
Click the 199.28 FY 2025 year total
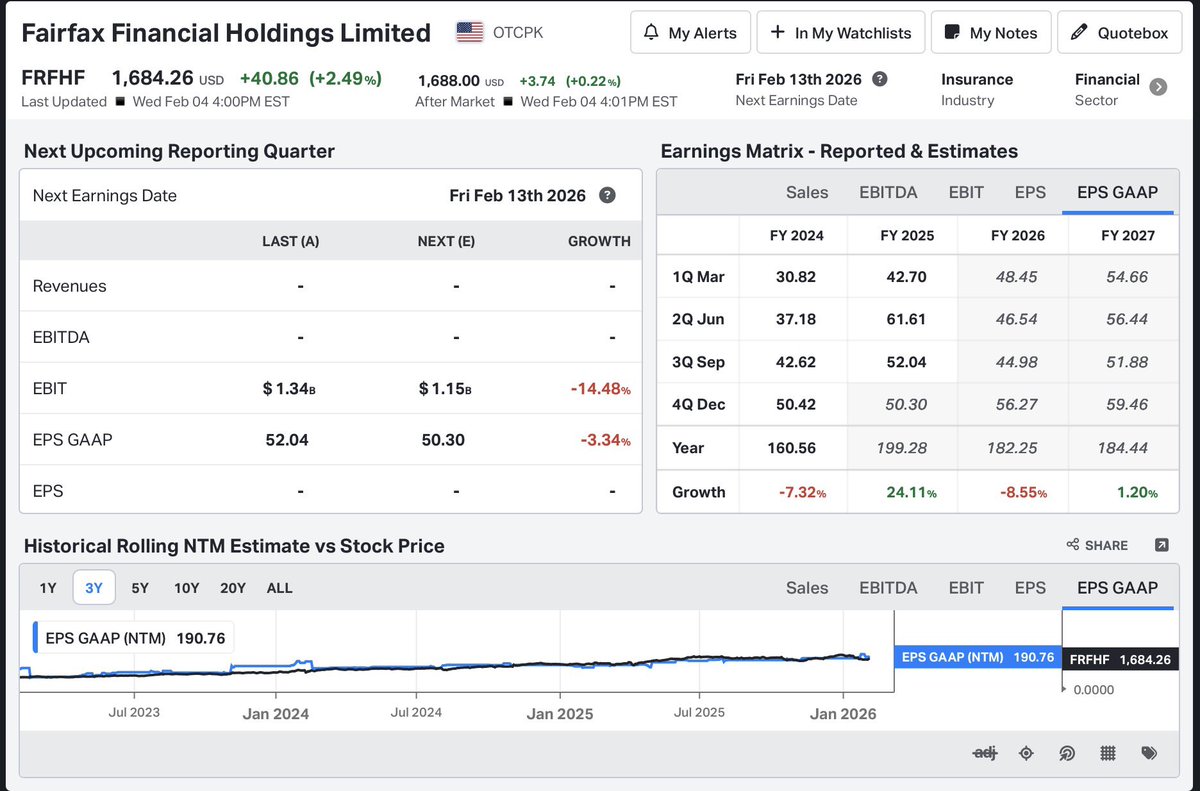tap(902, 448)
